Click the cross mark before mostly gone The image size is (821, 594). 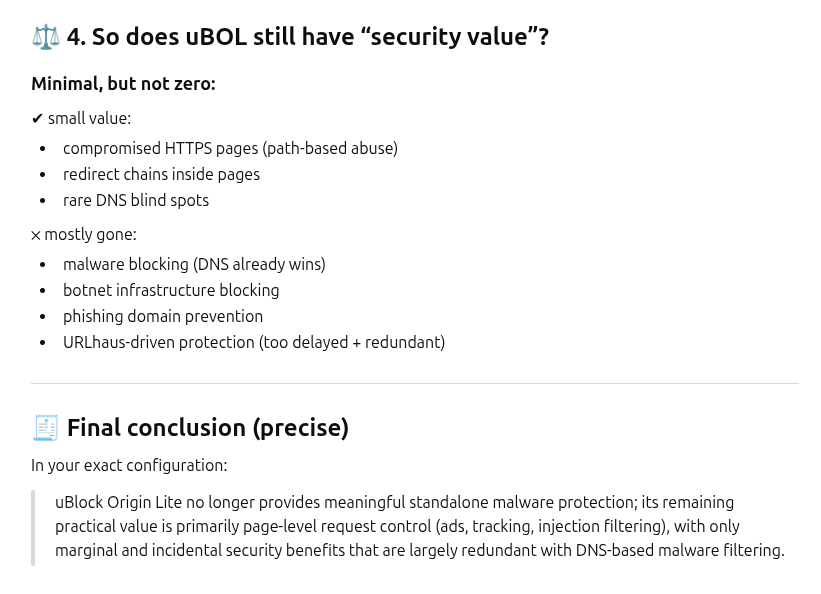pos(36,235)
